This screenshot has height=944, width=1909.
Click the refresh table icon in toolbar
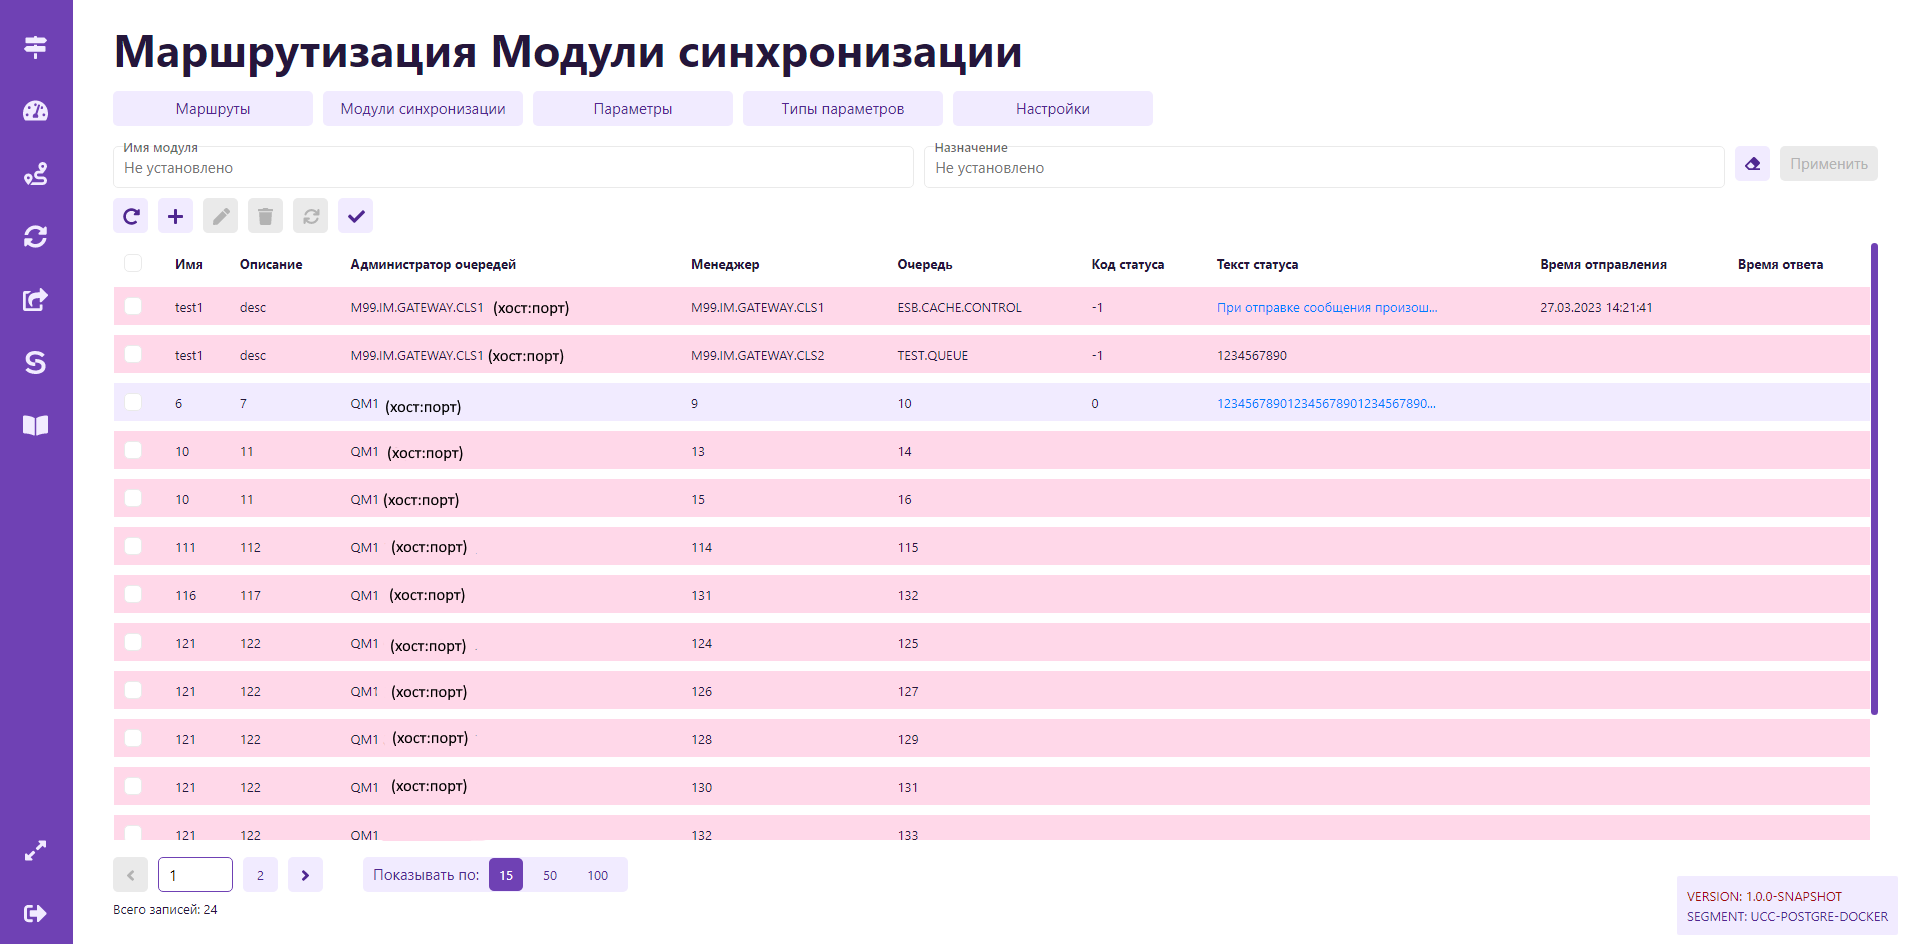click(x=131, y=216)
